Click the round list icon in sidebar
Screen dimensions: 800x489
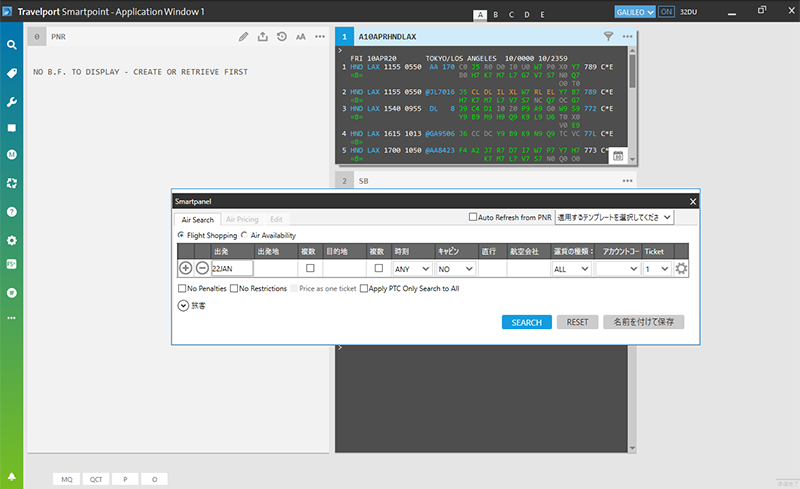tap(11, 293)
